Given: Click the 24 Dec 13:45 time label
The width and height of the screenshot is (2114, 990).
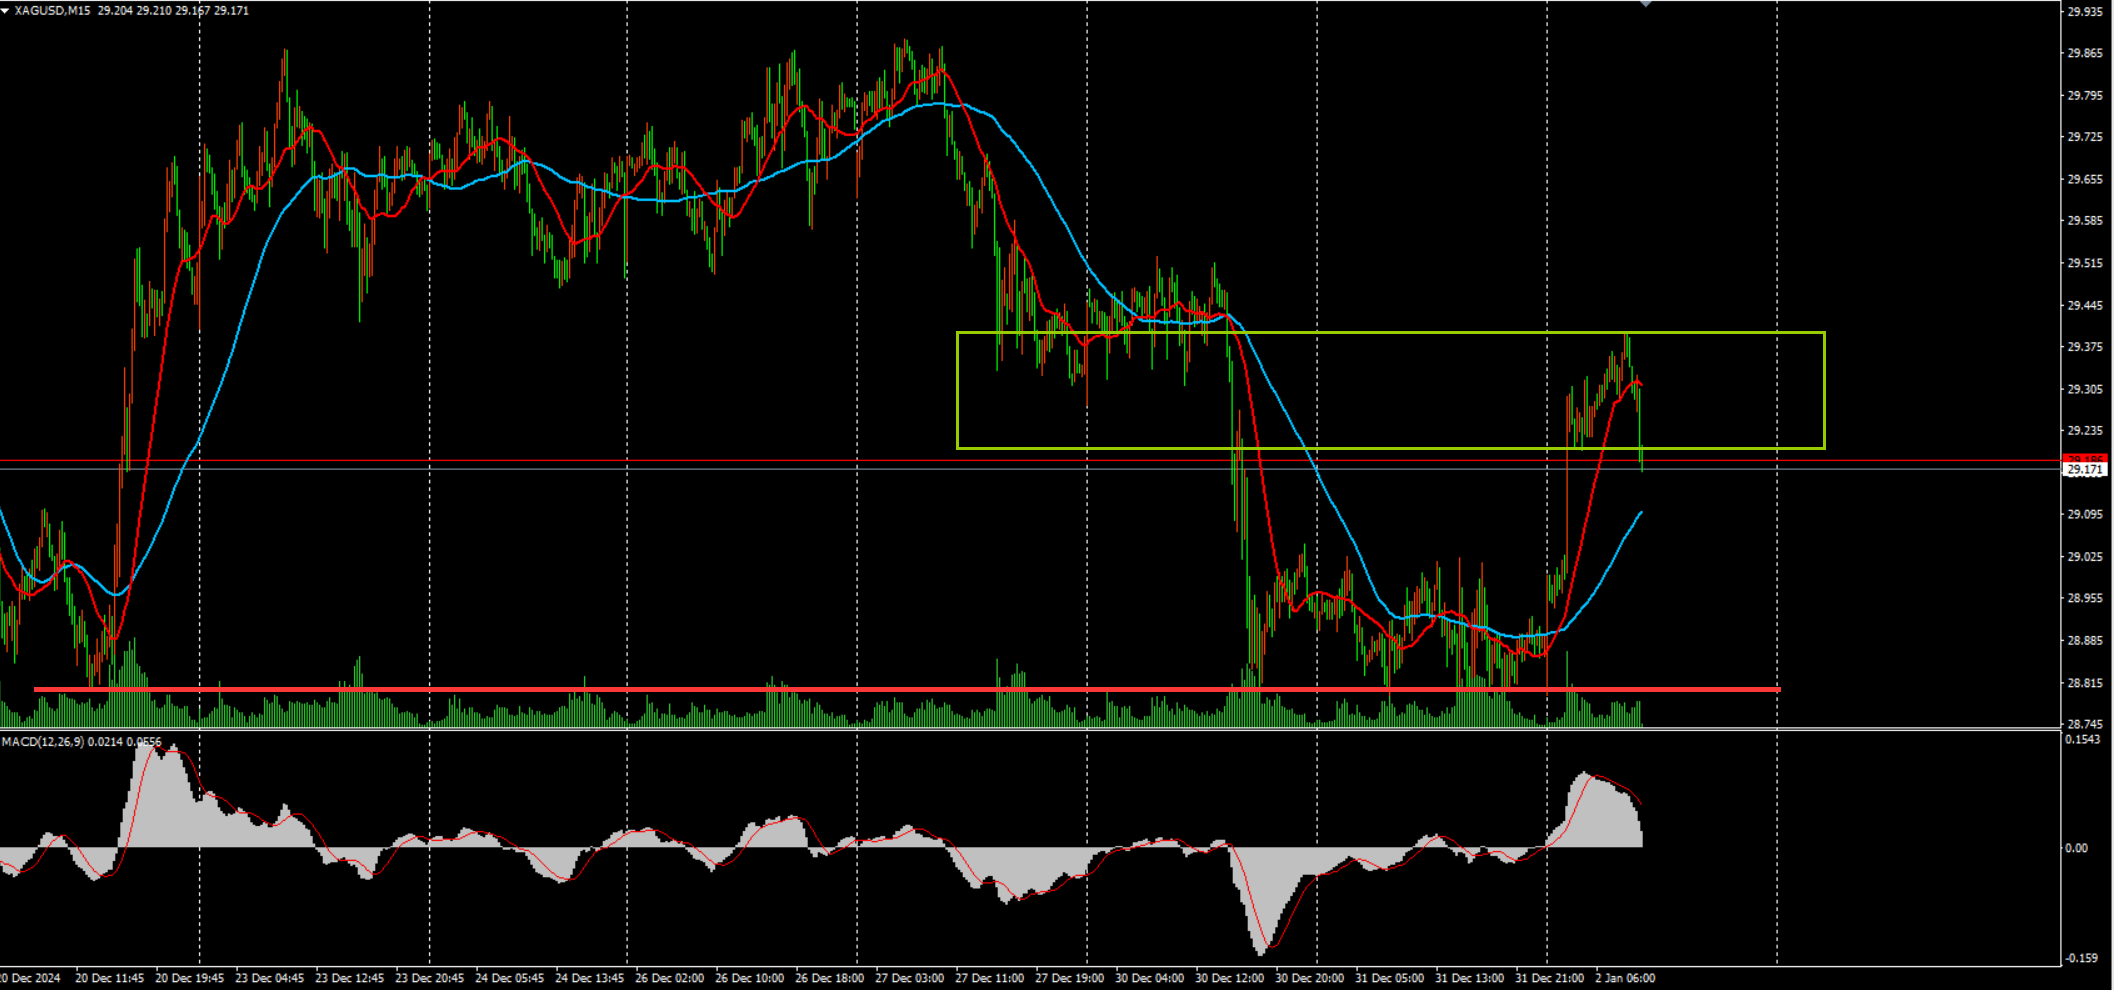Looking at the screenshot, I should click(x=590, y=978).
